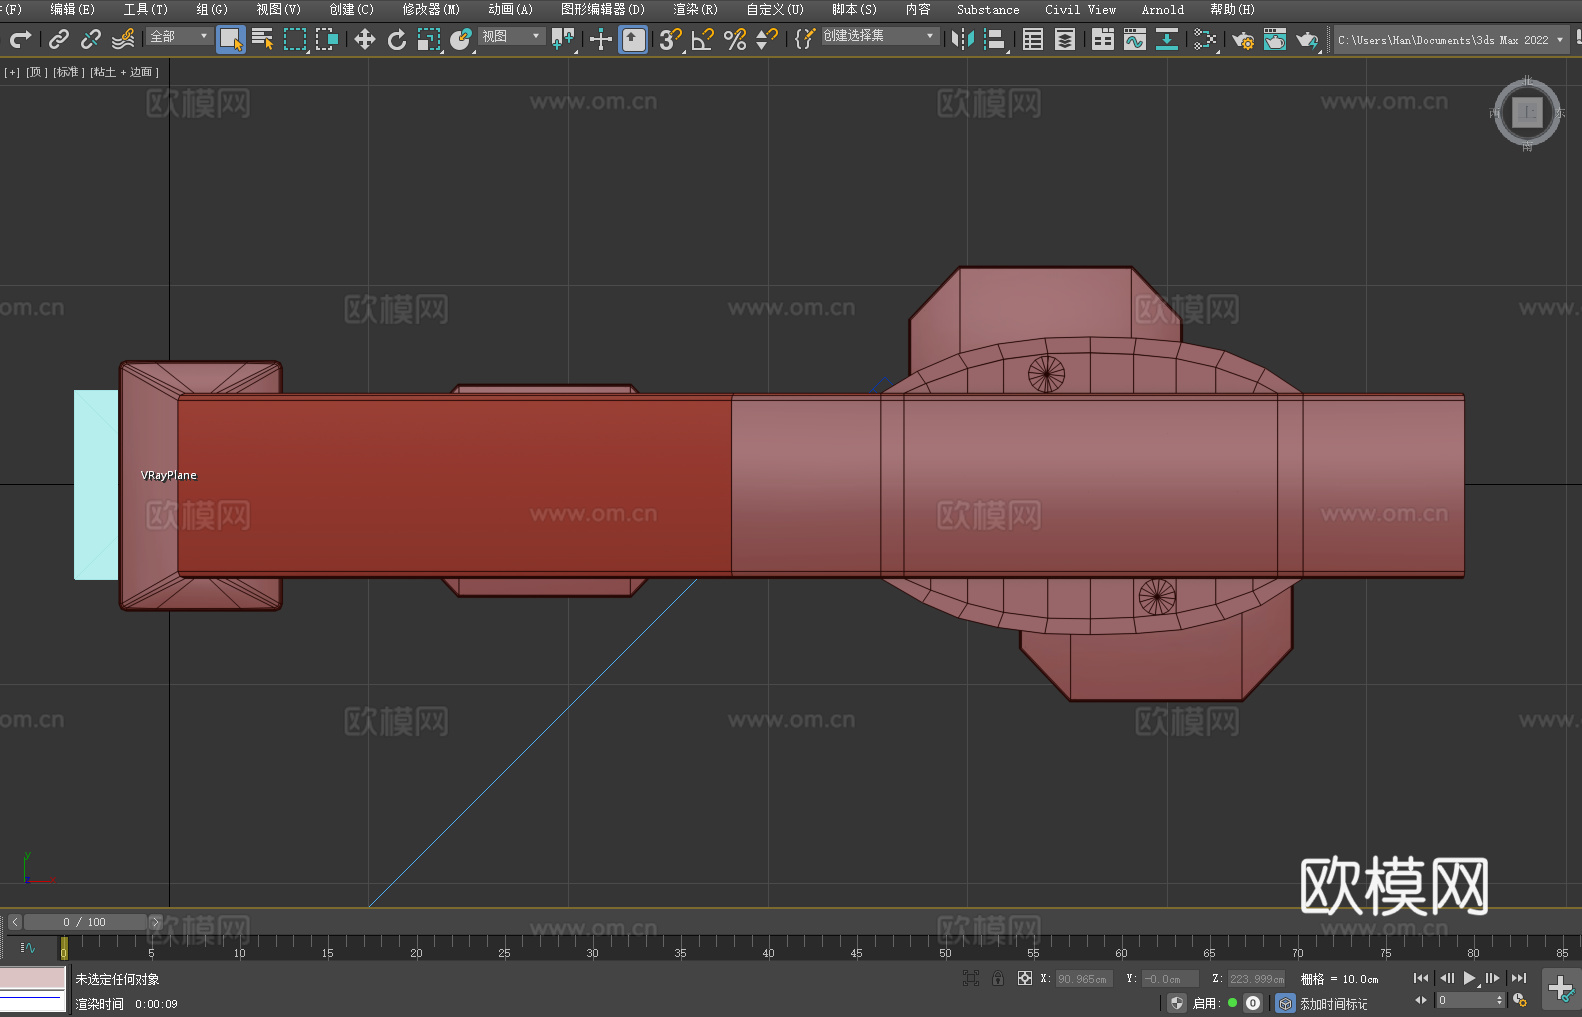Click the 顶 viewport label
1582x1017 pixels.
click(x=36, y=72)
